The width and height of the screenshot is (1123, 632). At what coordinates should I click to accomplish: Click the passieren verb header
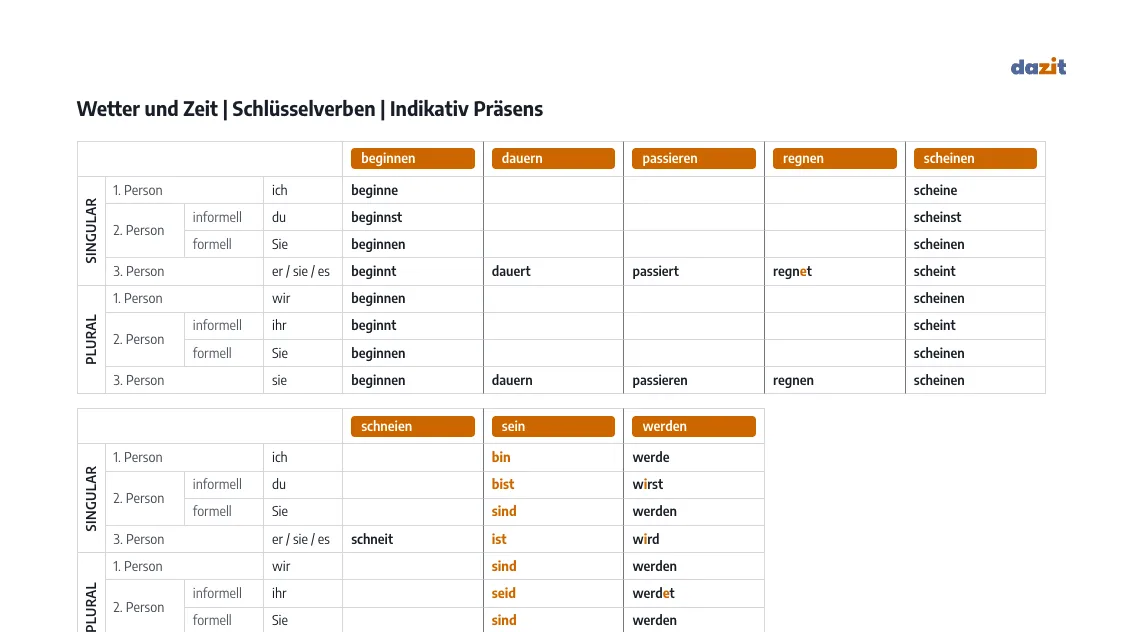(x=693, y=158)
